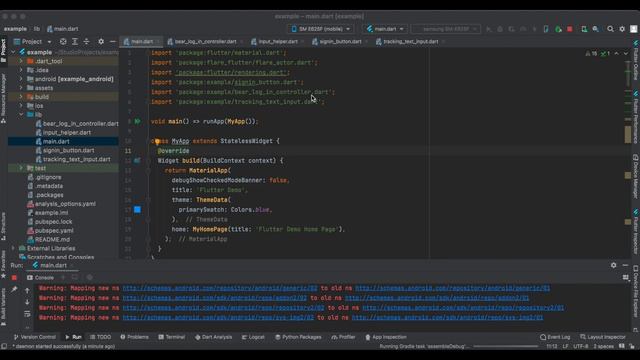Open Flutter Outline side panel
This screenshot has height=360, width=640.
[x=636, y=60]
